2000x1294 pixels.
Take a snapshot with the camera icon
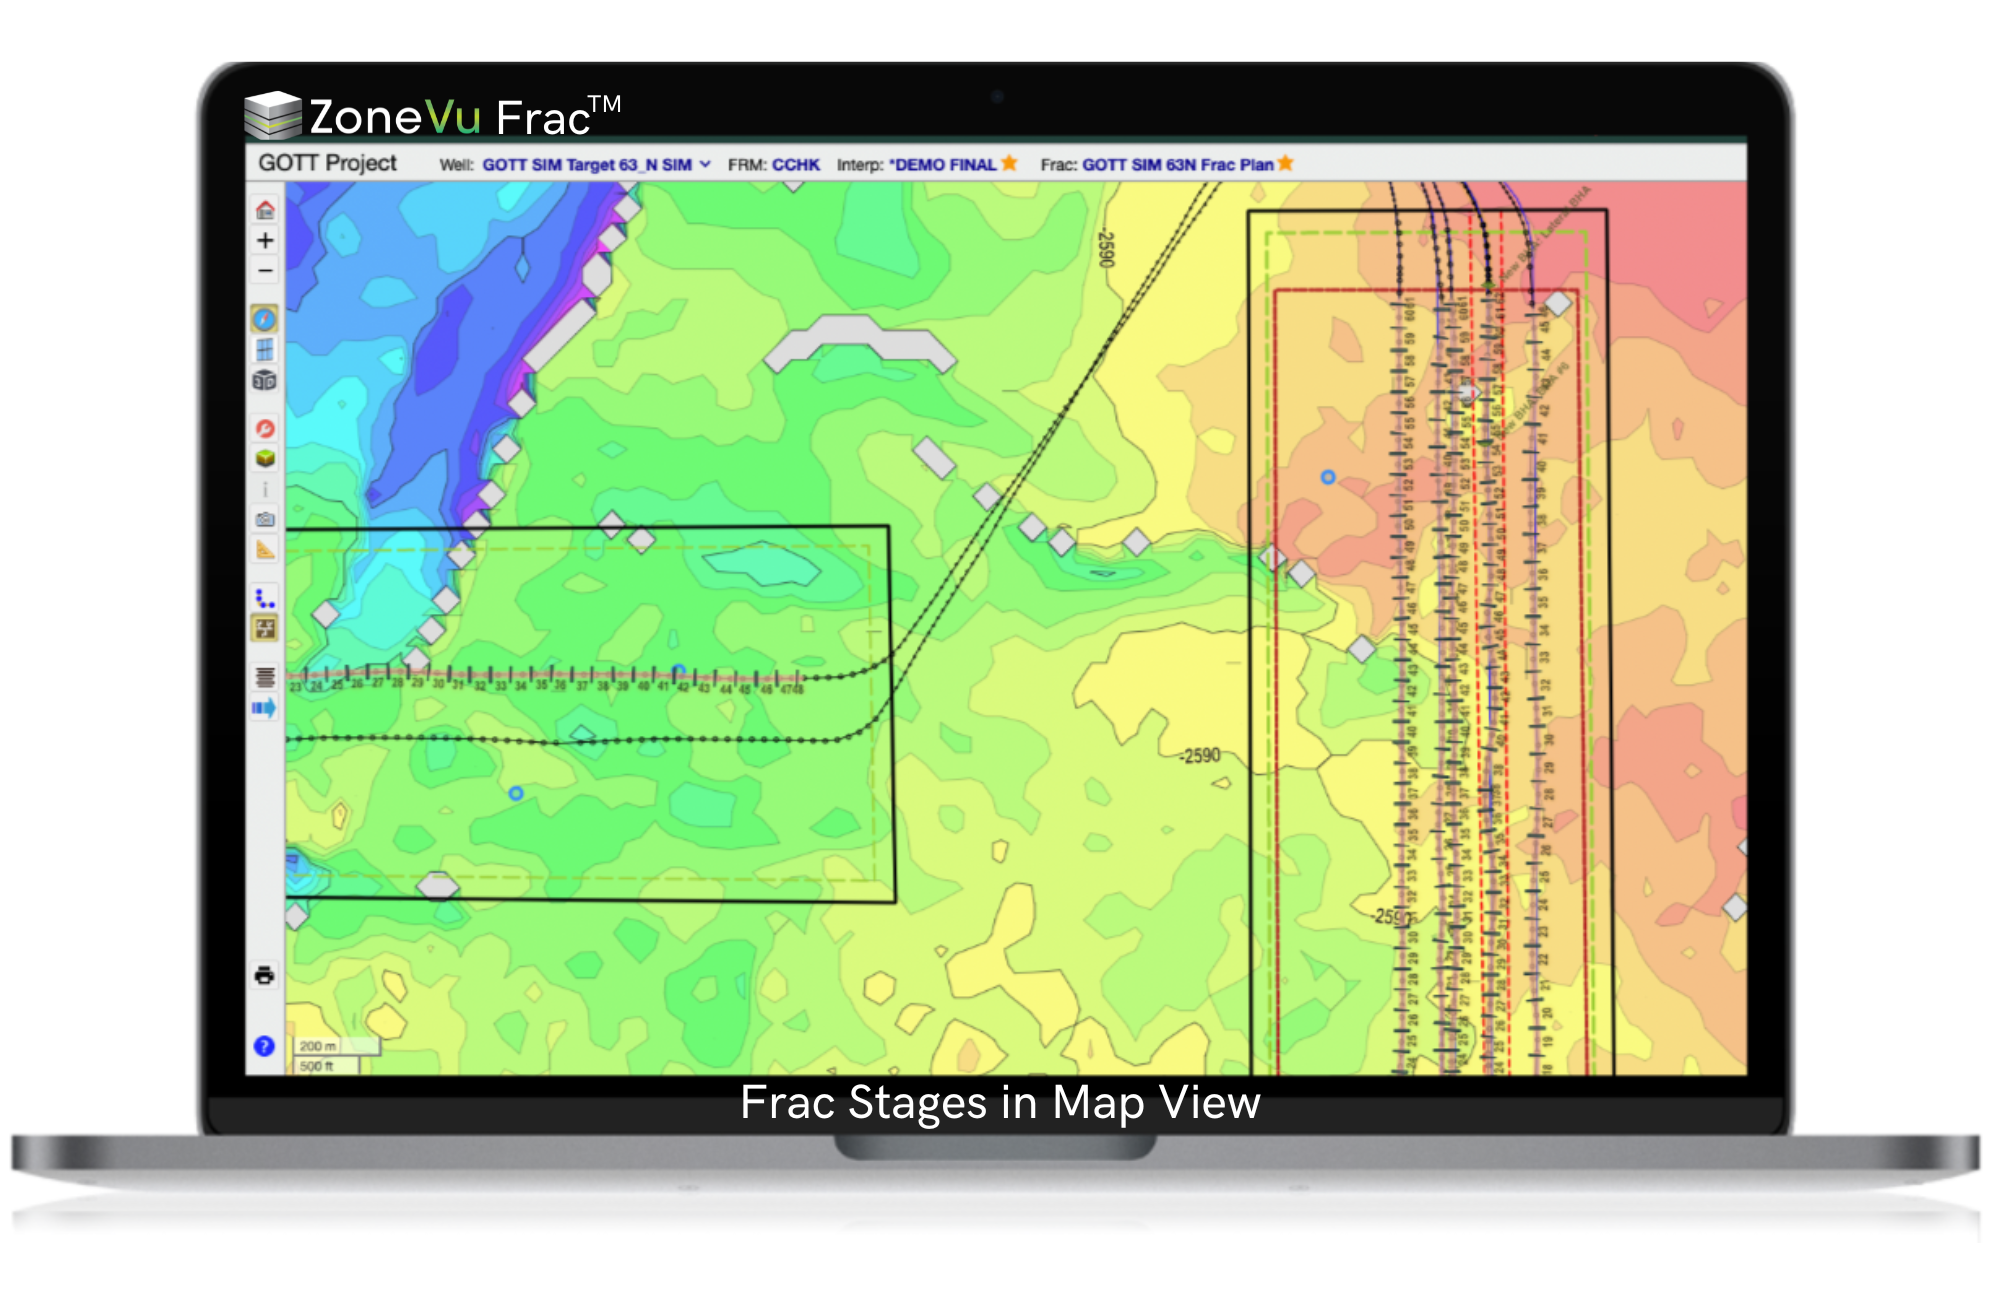[x=265, y=519]
